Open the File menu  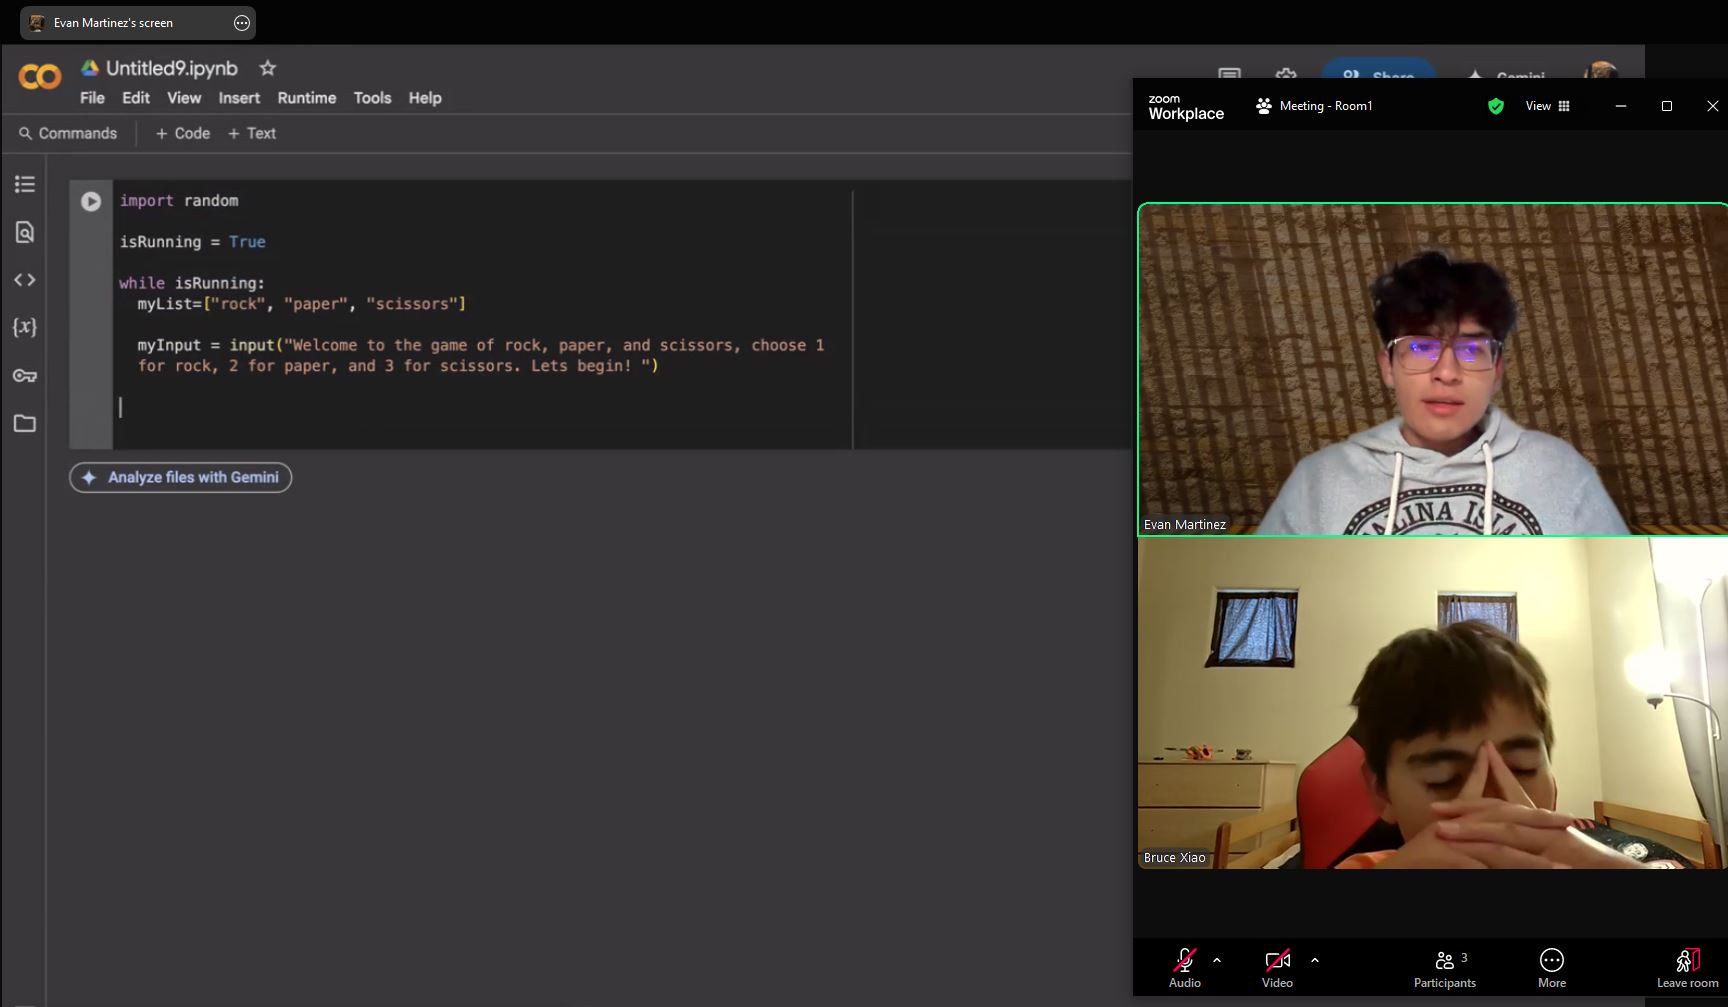click(92, 98)
